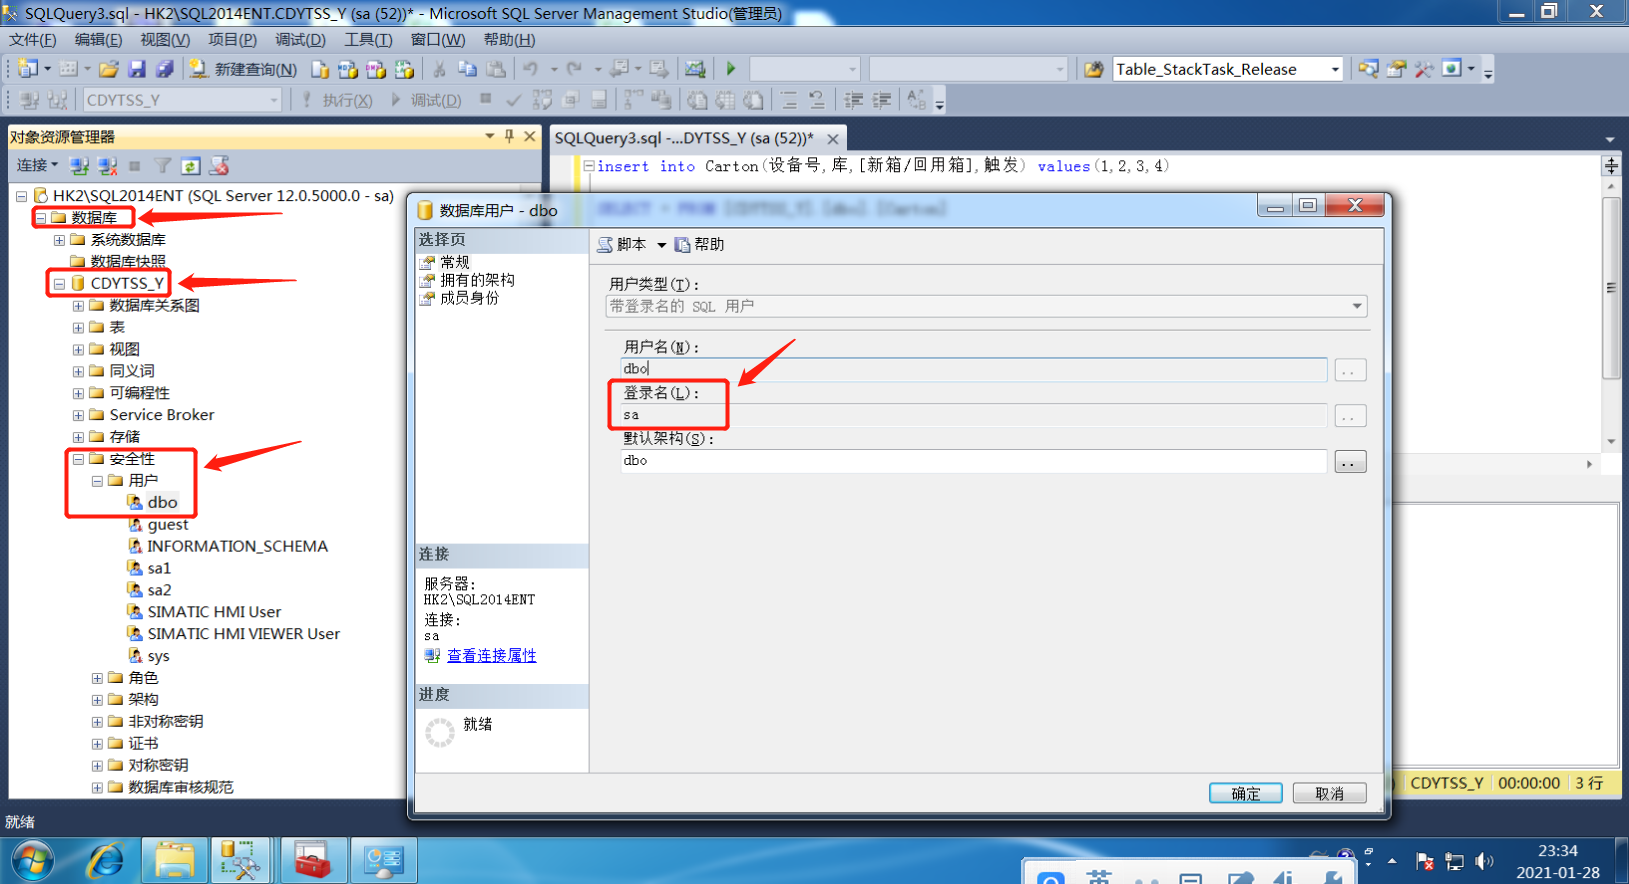Click the 确定 button

point(1246,793)
